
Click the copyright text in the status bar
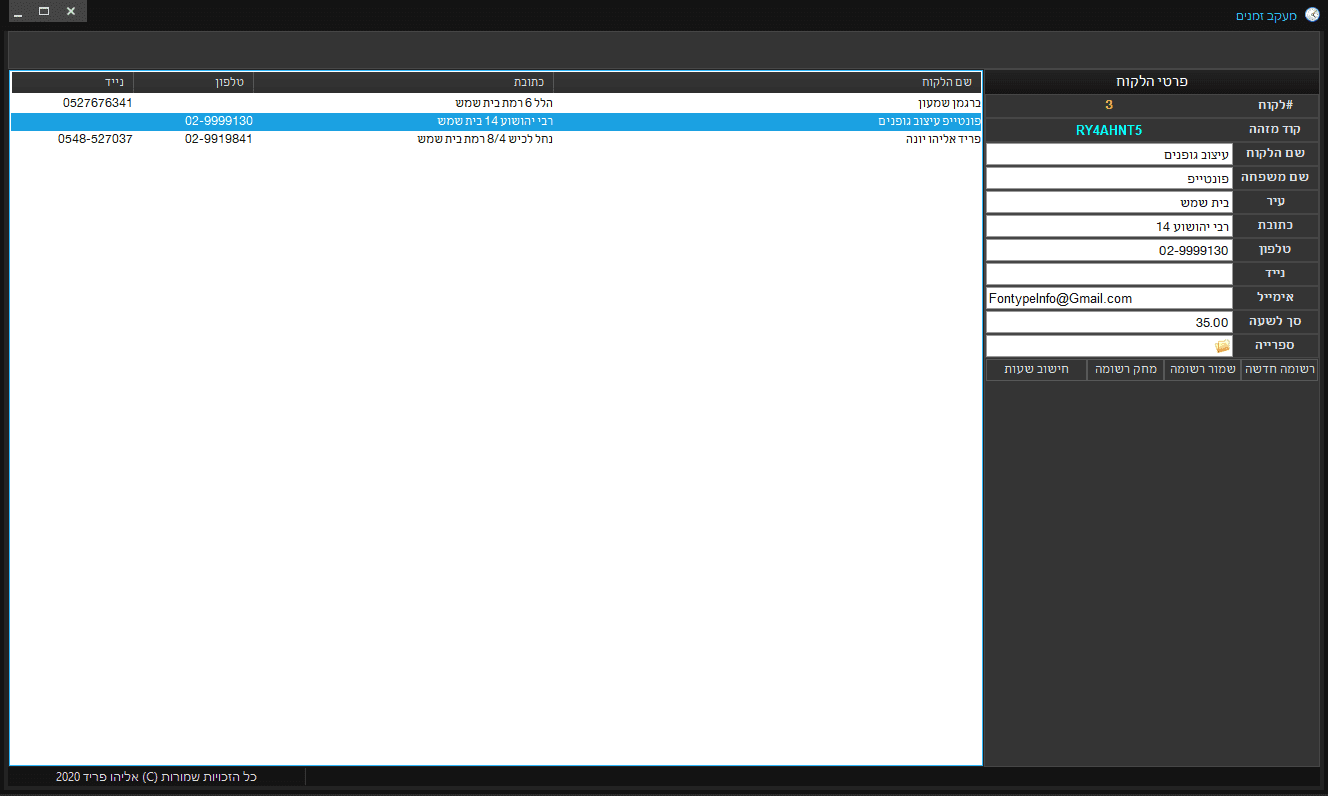point(157,777)
